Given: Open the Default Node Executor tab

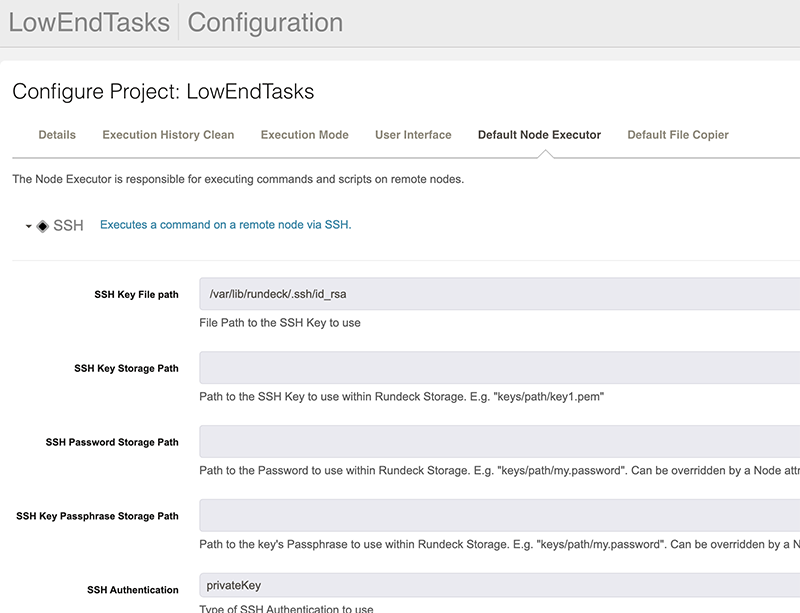Looking at the screenshot, I should coord(539,135).
